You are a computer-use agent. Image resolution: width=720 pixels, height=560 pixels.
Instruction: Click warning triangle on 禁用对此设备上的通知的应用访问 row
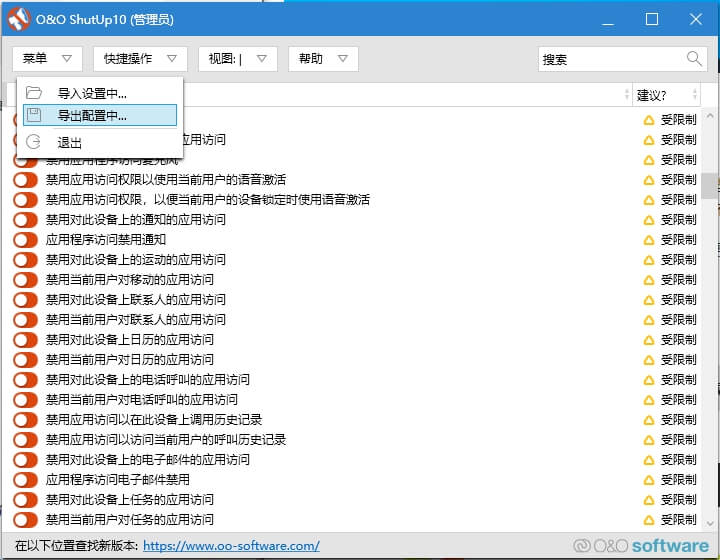tap(648, 220)
